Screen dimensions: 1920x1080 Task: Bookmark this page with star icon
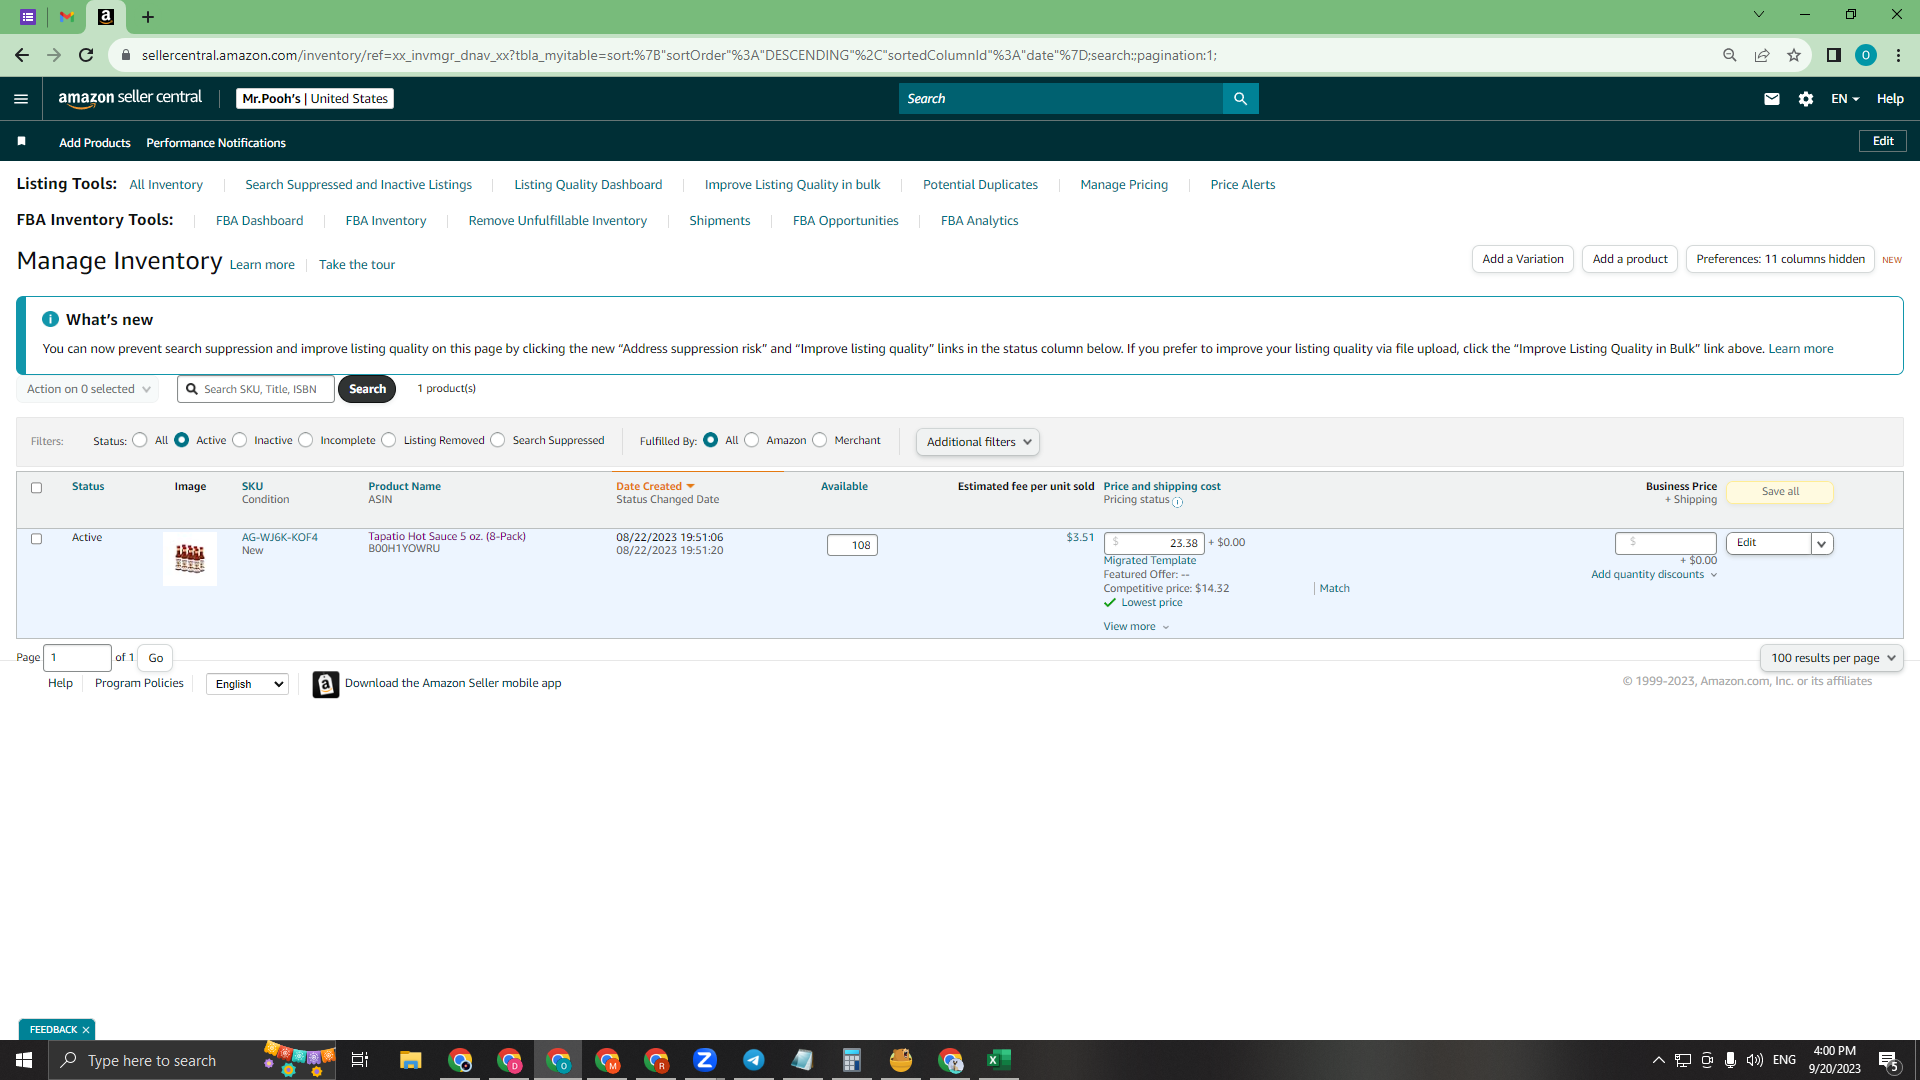click(1794, 55)
